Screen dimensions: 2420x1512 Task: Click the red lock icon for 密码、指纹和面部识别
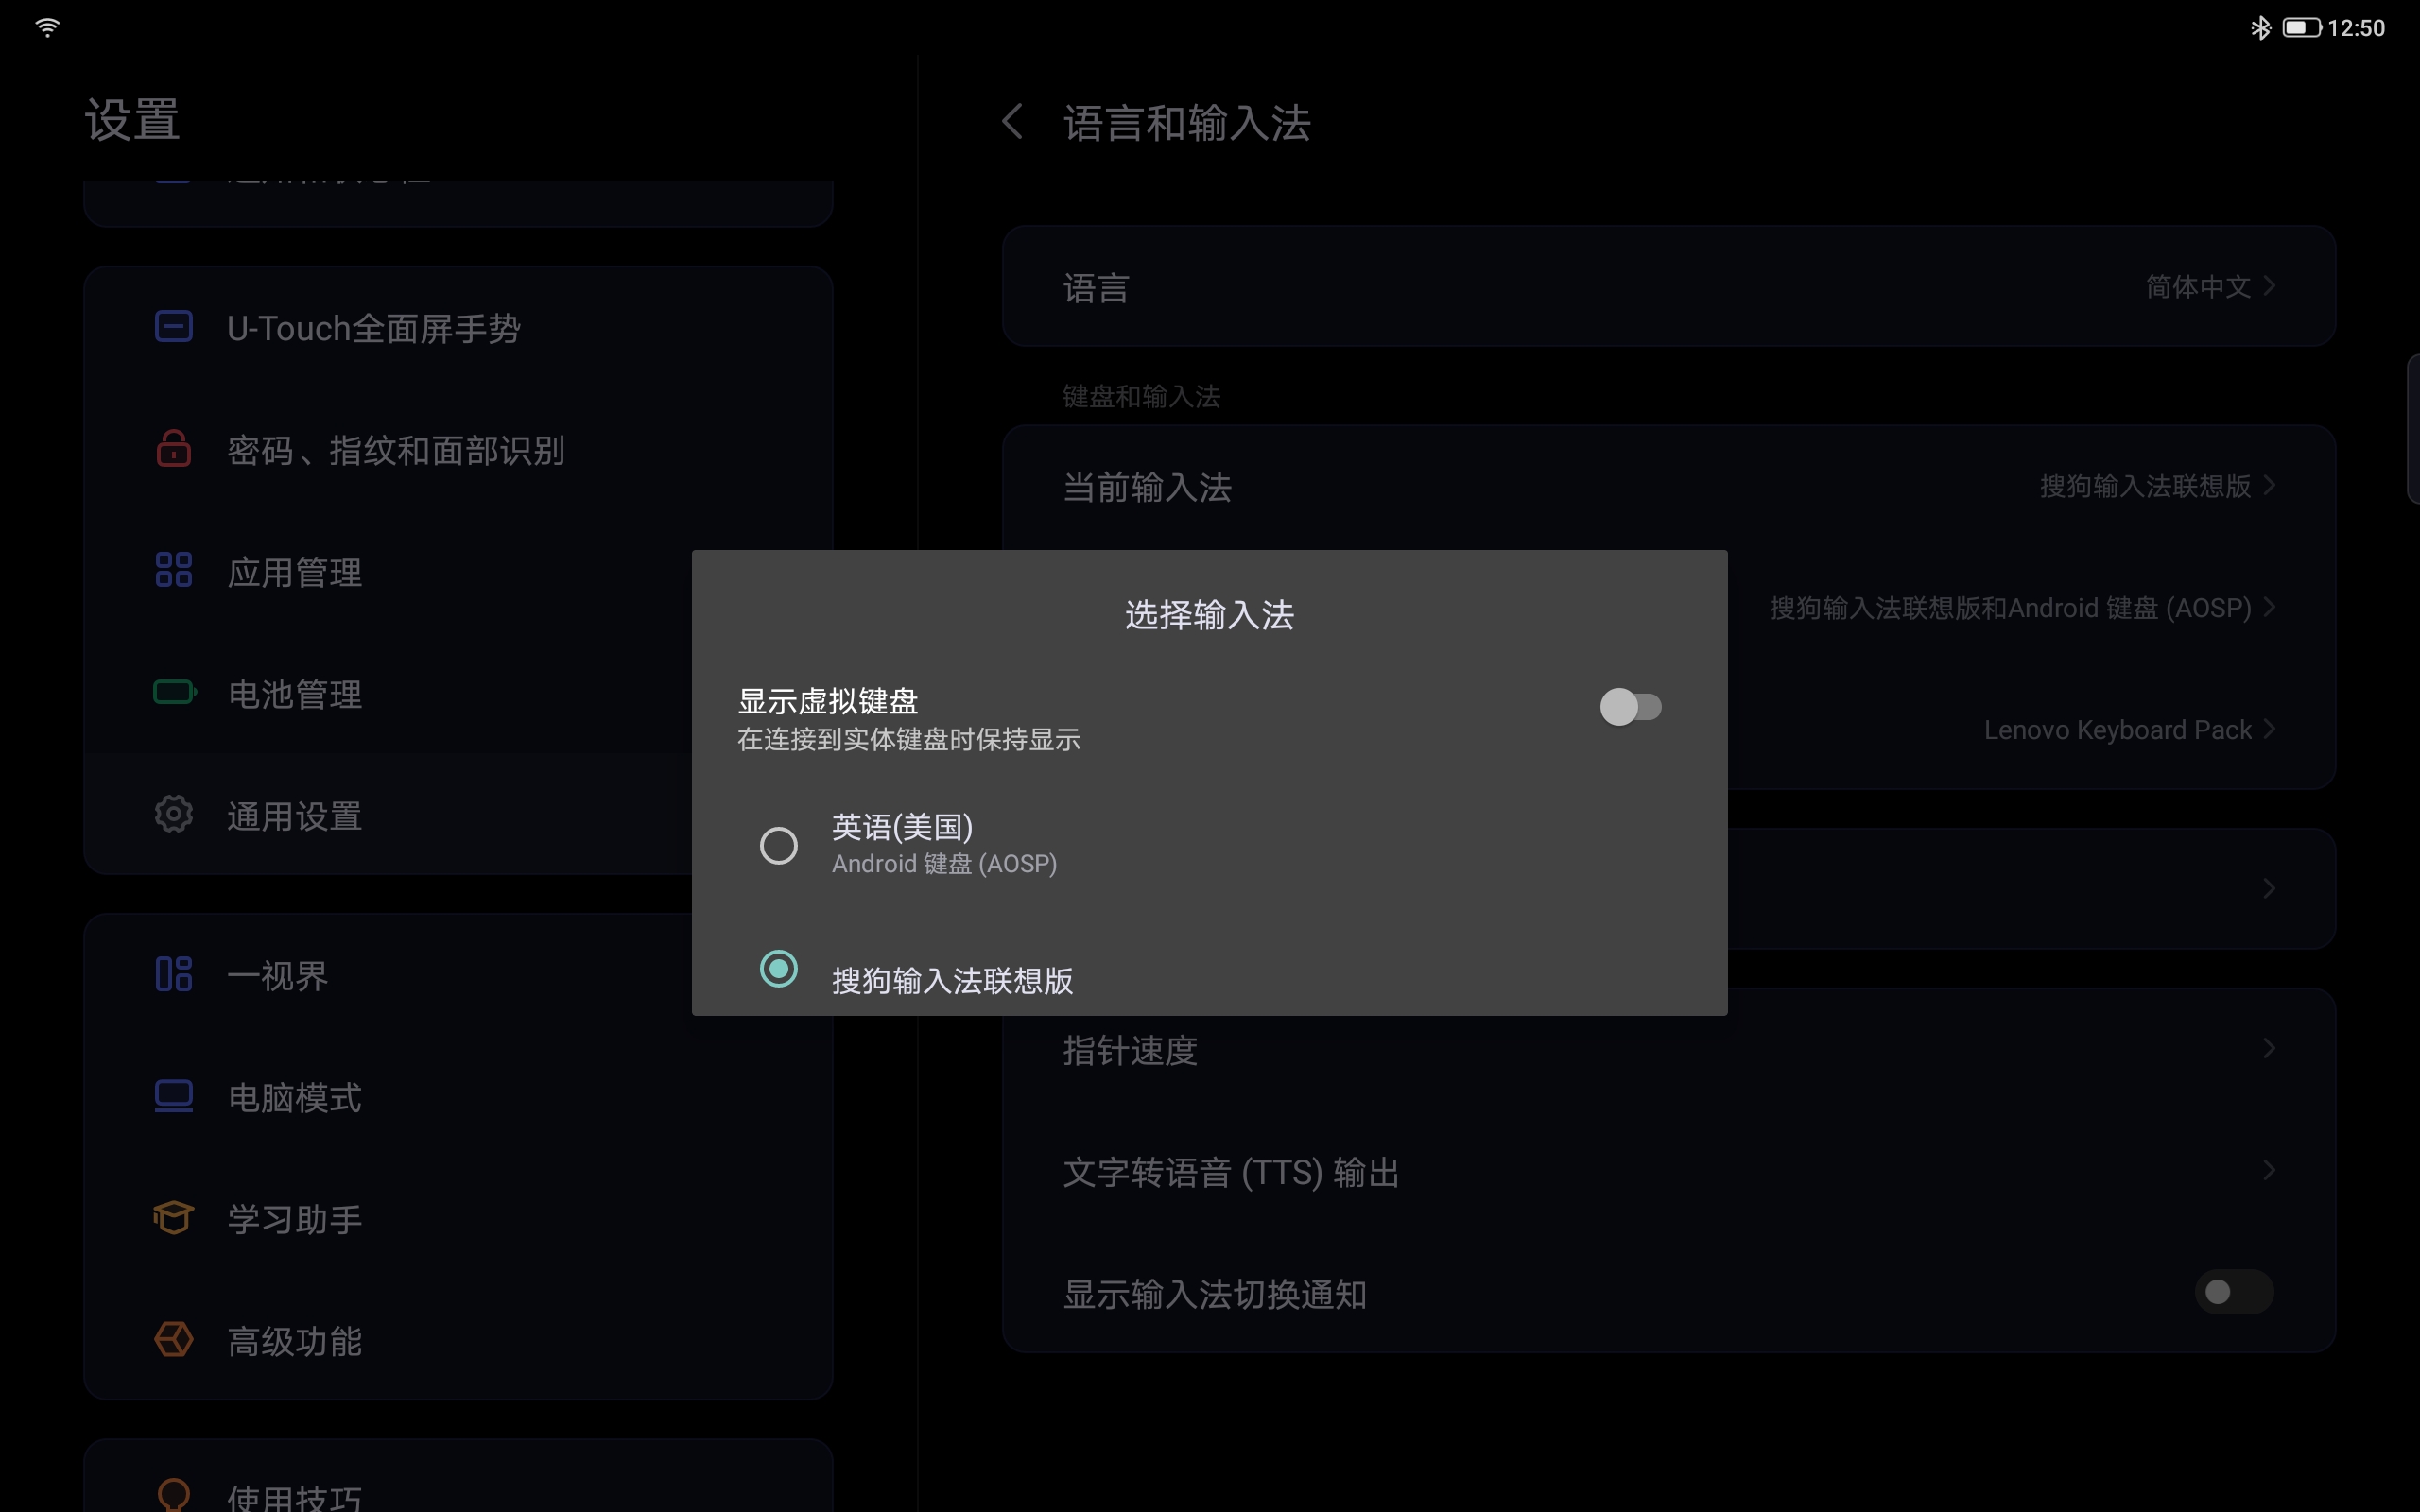(174, 448)
